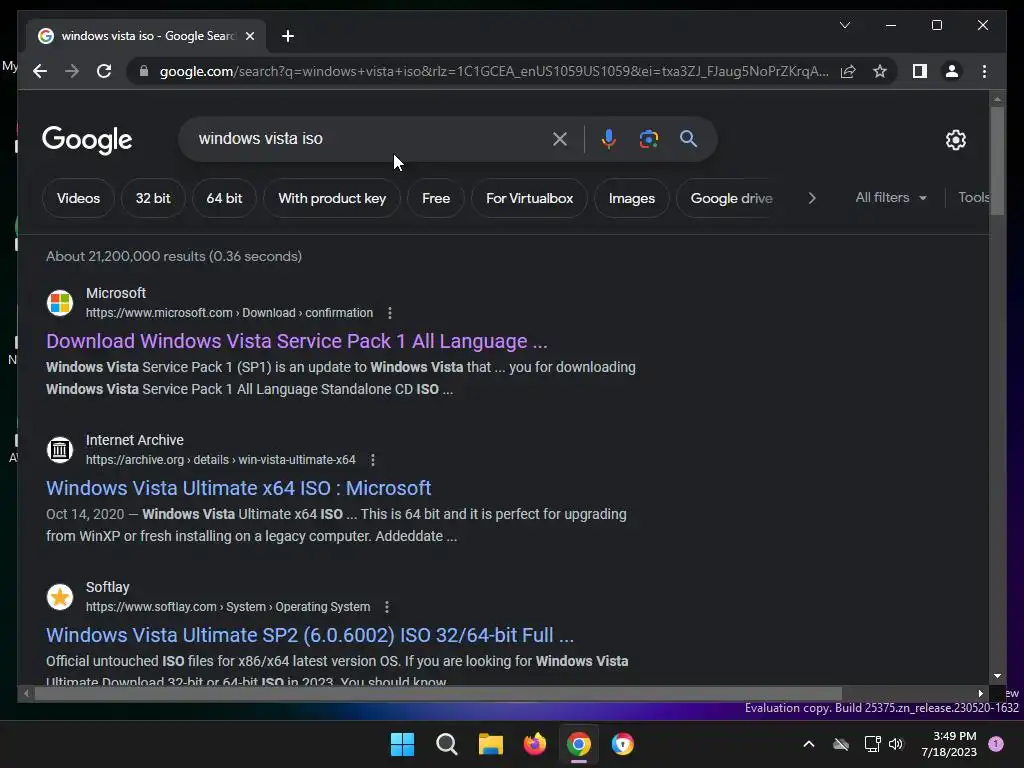Go back using the browser back arrow
1024x768 pixels.
pyautogui.click(x=40, y=71)
